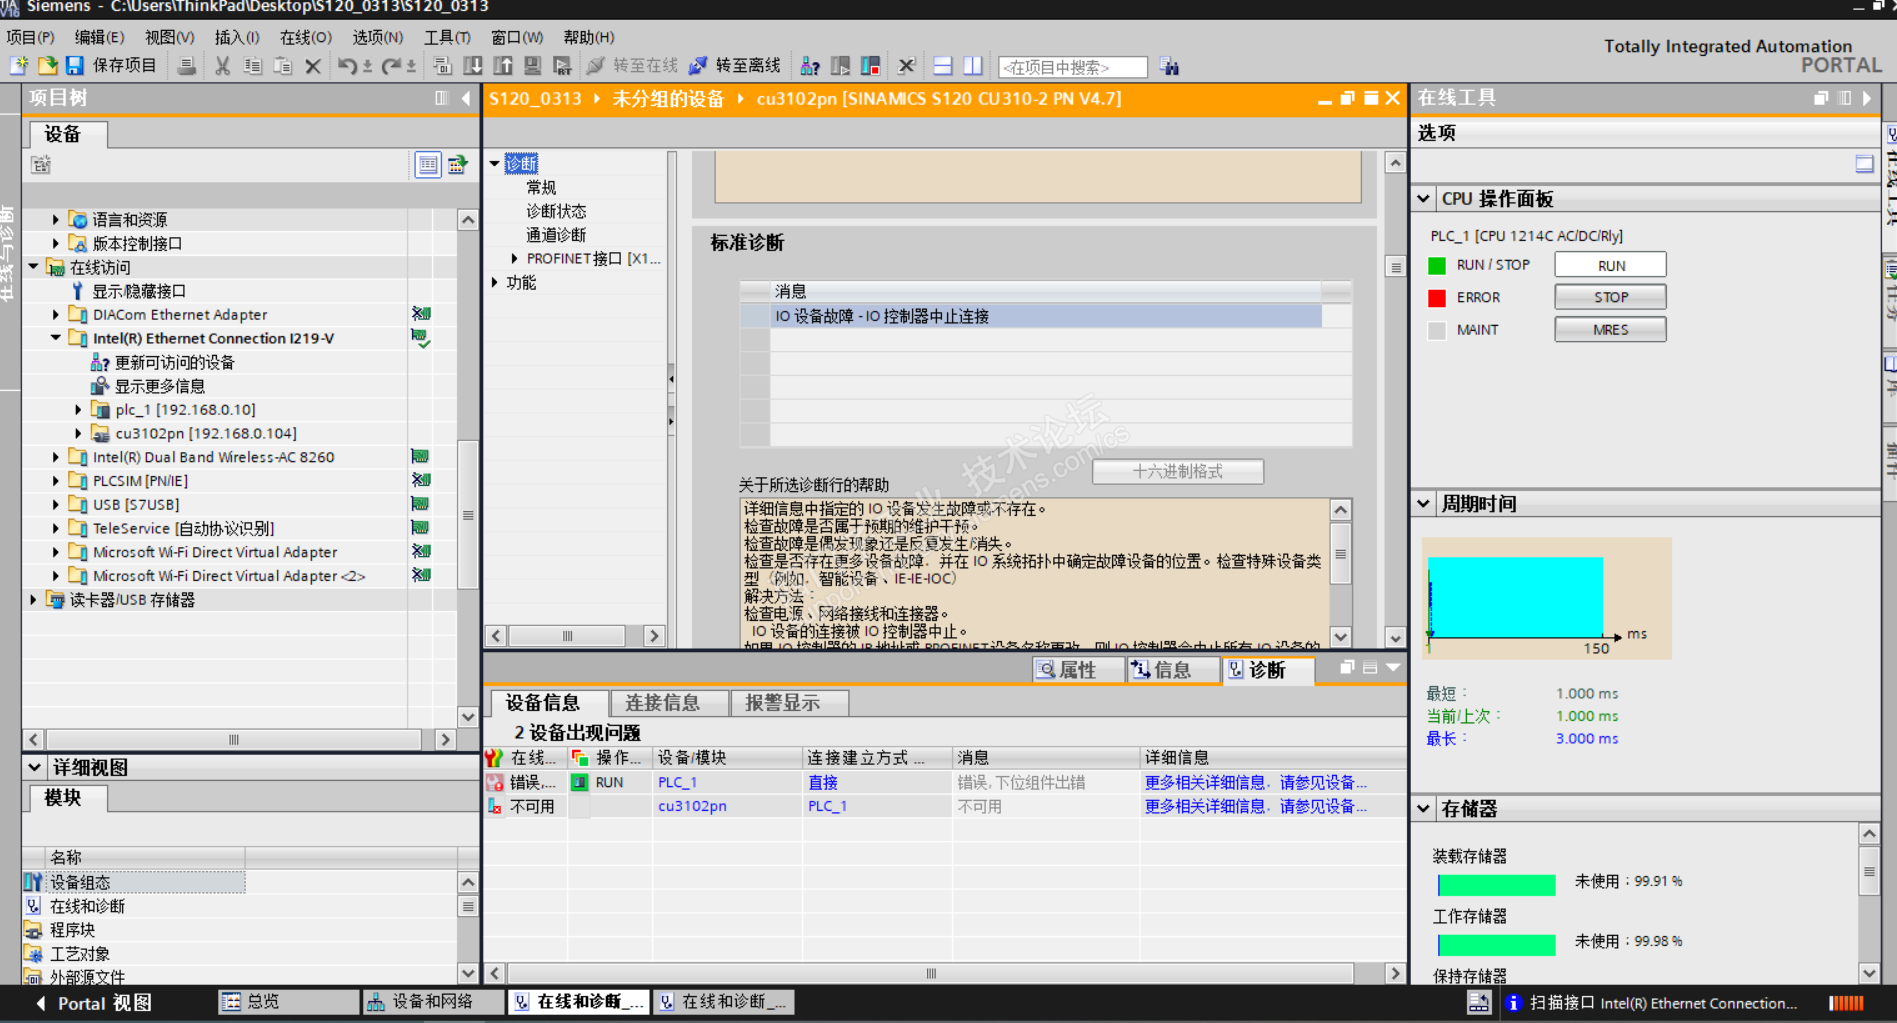Click the project tree overview icon
Image resolution: width=1897 pixels, height=1023 pixels.
[428, 165]
